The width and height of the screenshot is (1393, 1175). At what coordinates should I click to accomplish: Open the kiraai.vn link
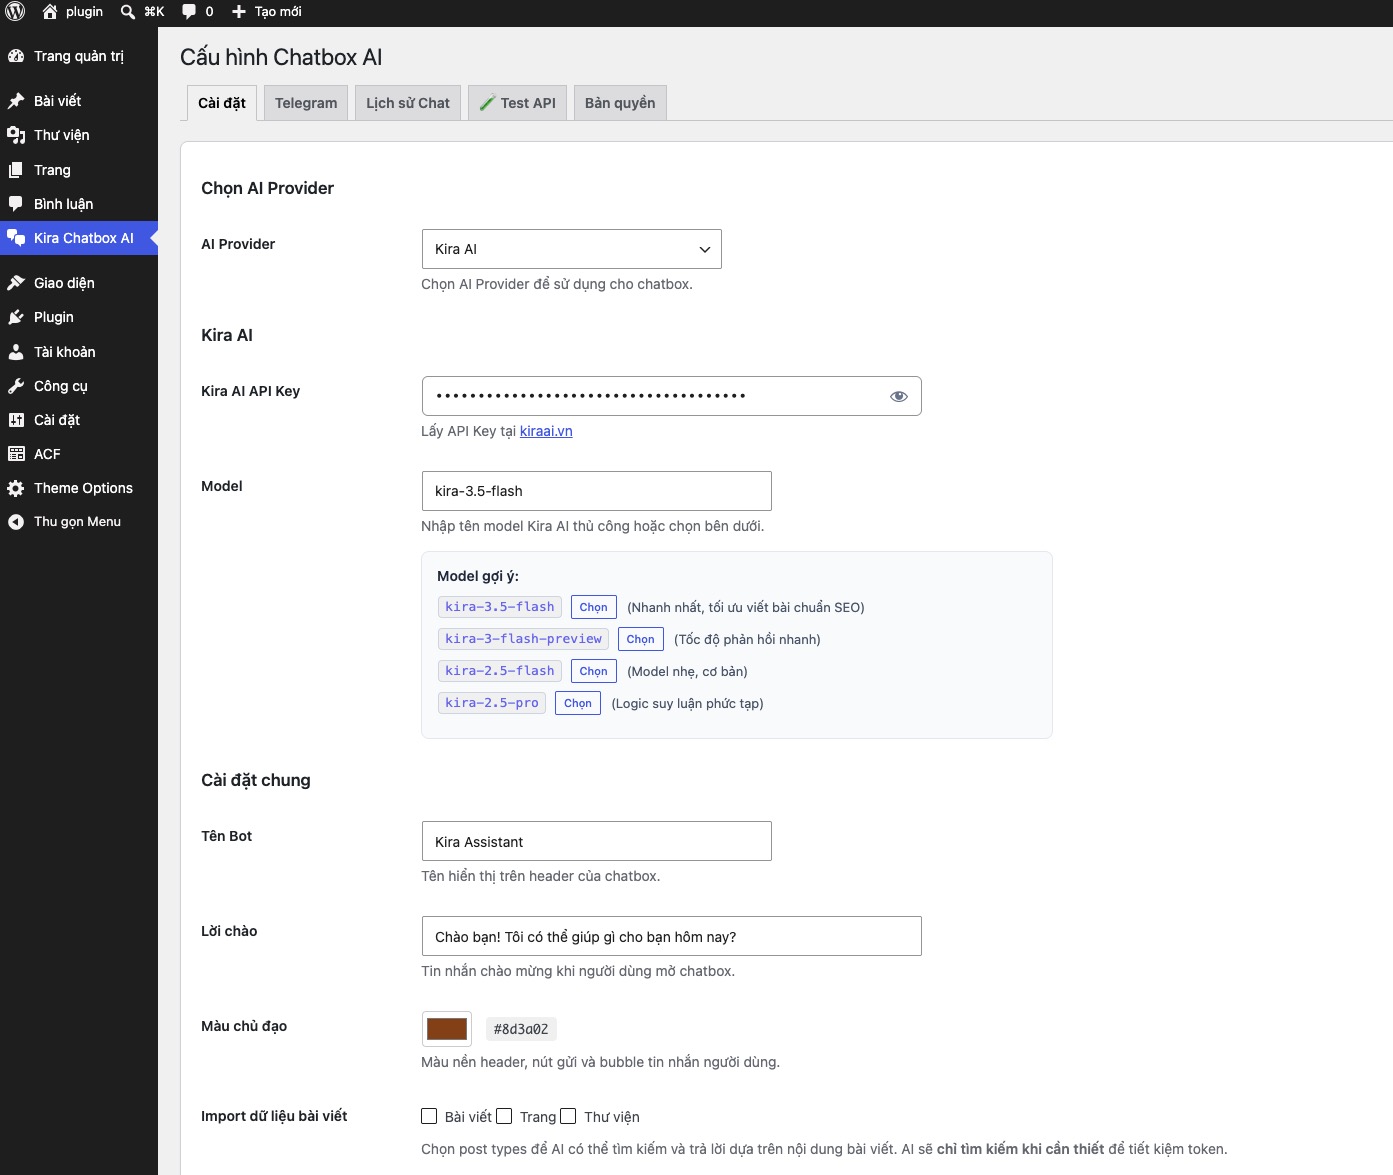coord(546,431)
